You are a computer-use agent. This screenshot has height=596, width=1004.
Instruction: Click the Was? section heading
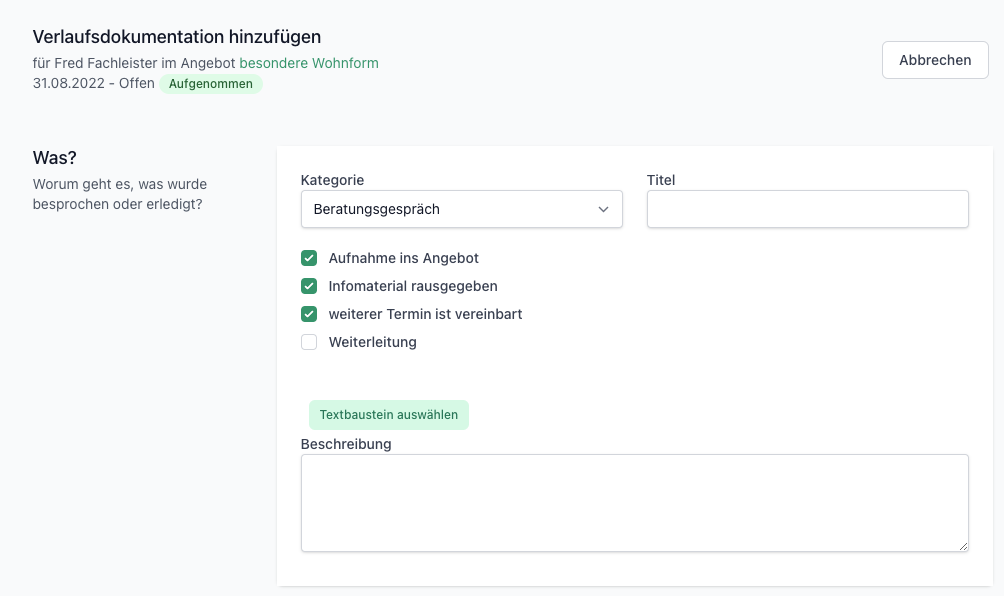click(54, 157)
